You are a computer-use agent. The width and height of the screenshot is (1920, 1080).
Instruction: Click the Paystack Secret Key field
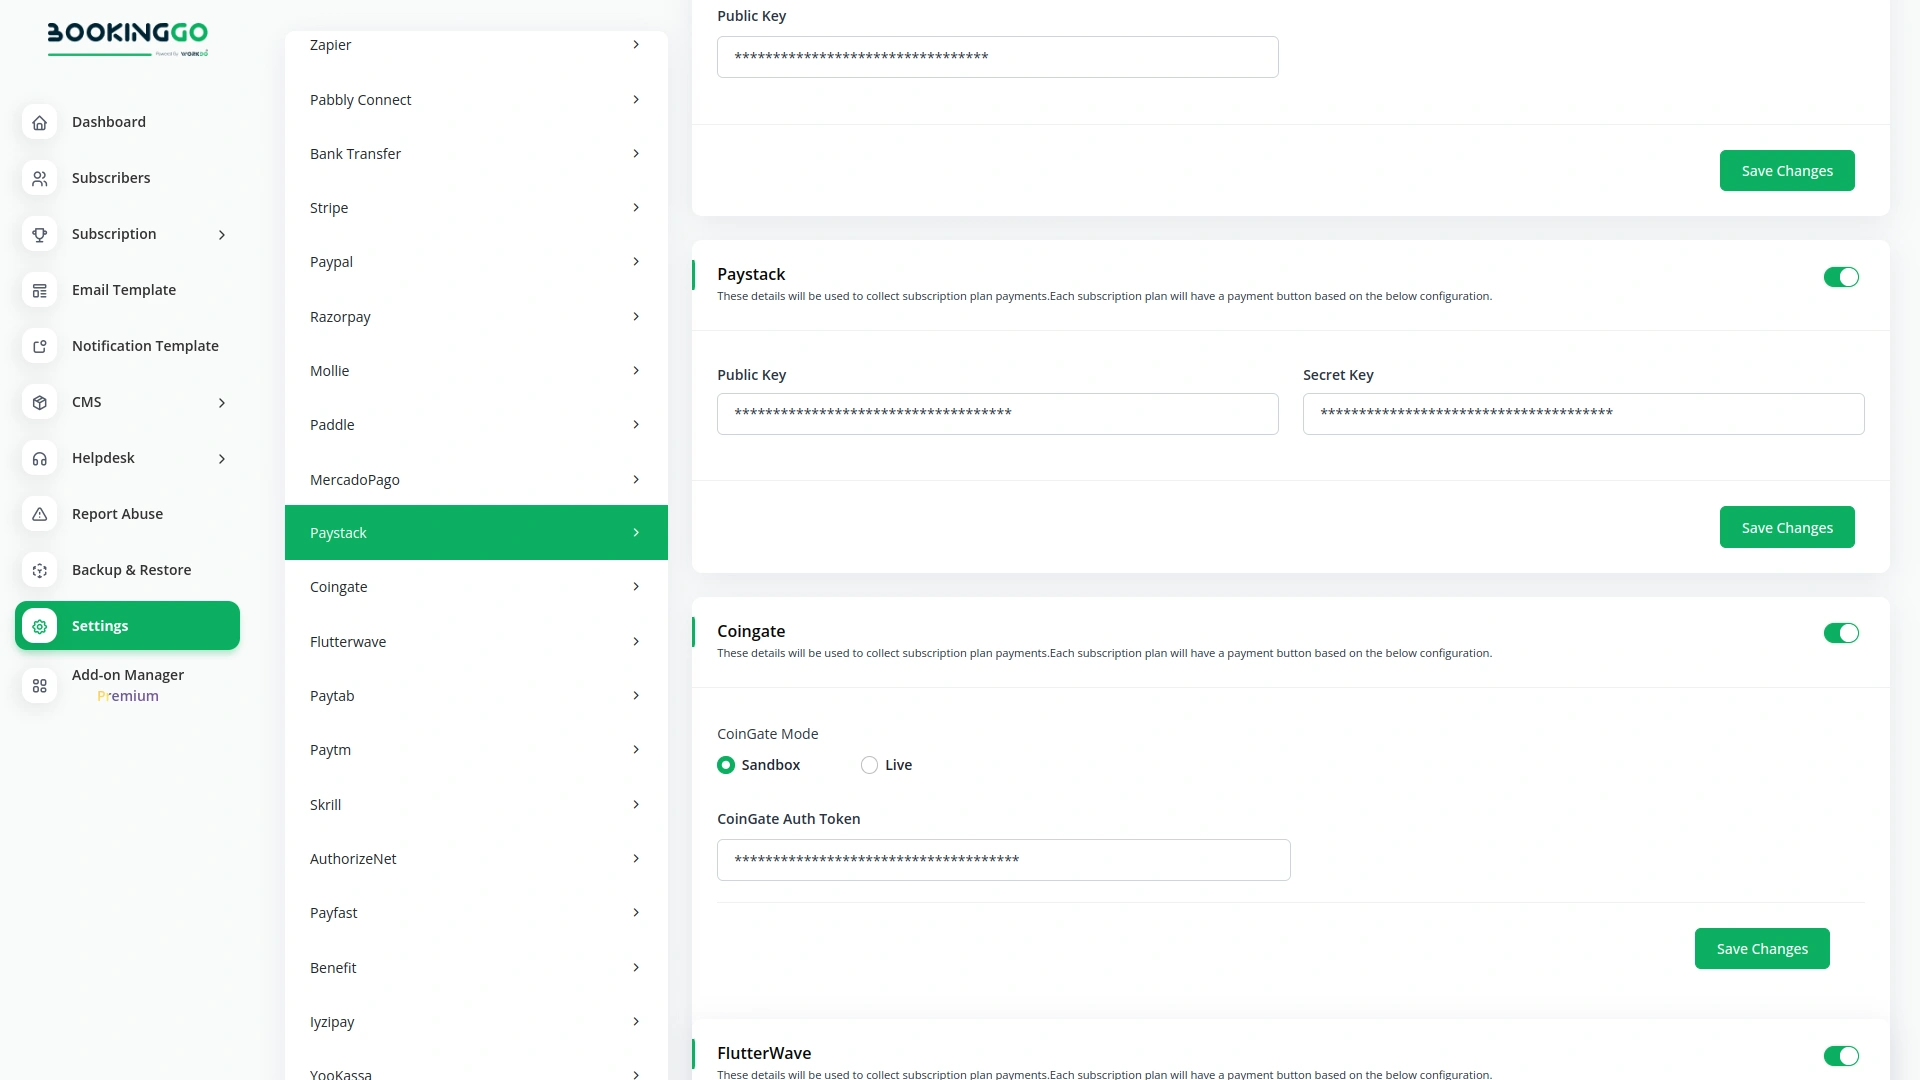point(1582,414)
